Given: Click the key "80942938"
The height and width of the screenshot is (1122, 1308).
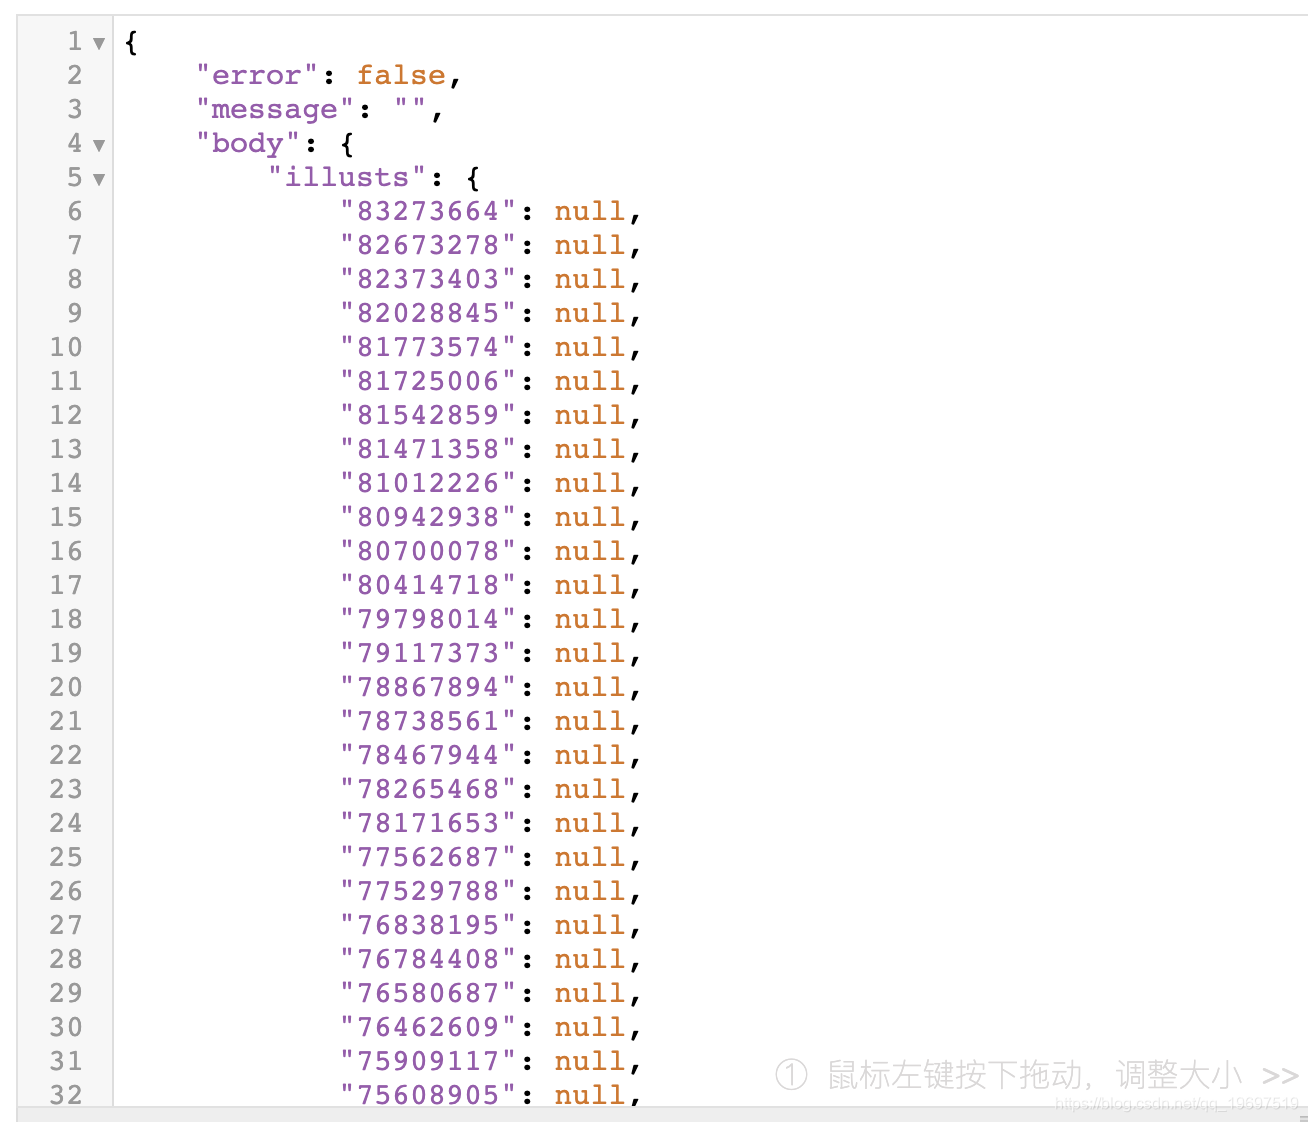Looking at the screenshot, I should 428,517.
